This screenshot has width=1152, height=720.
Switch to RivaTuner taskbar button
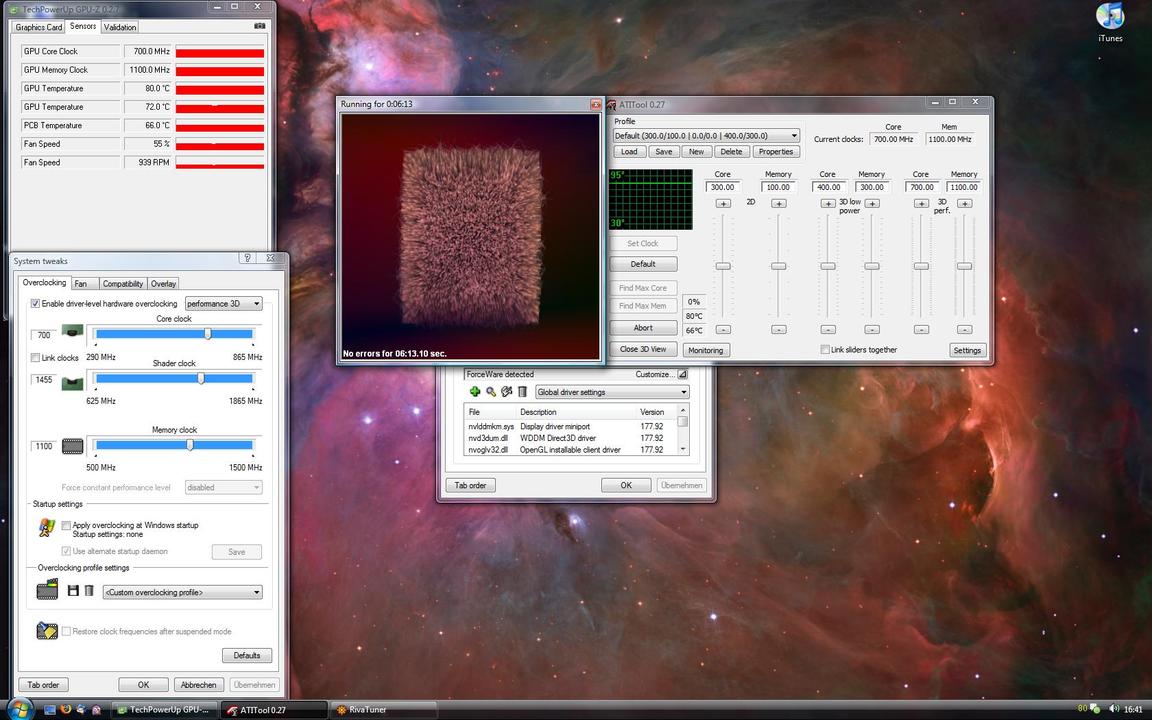[383, 710]
